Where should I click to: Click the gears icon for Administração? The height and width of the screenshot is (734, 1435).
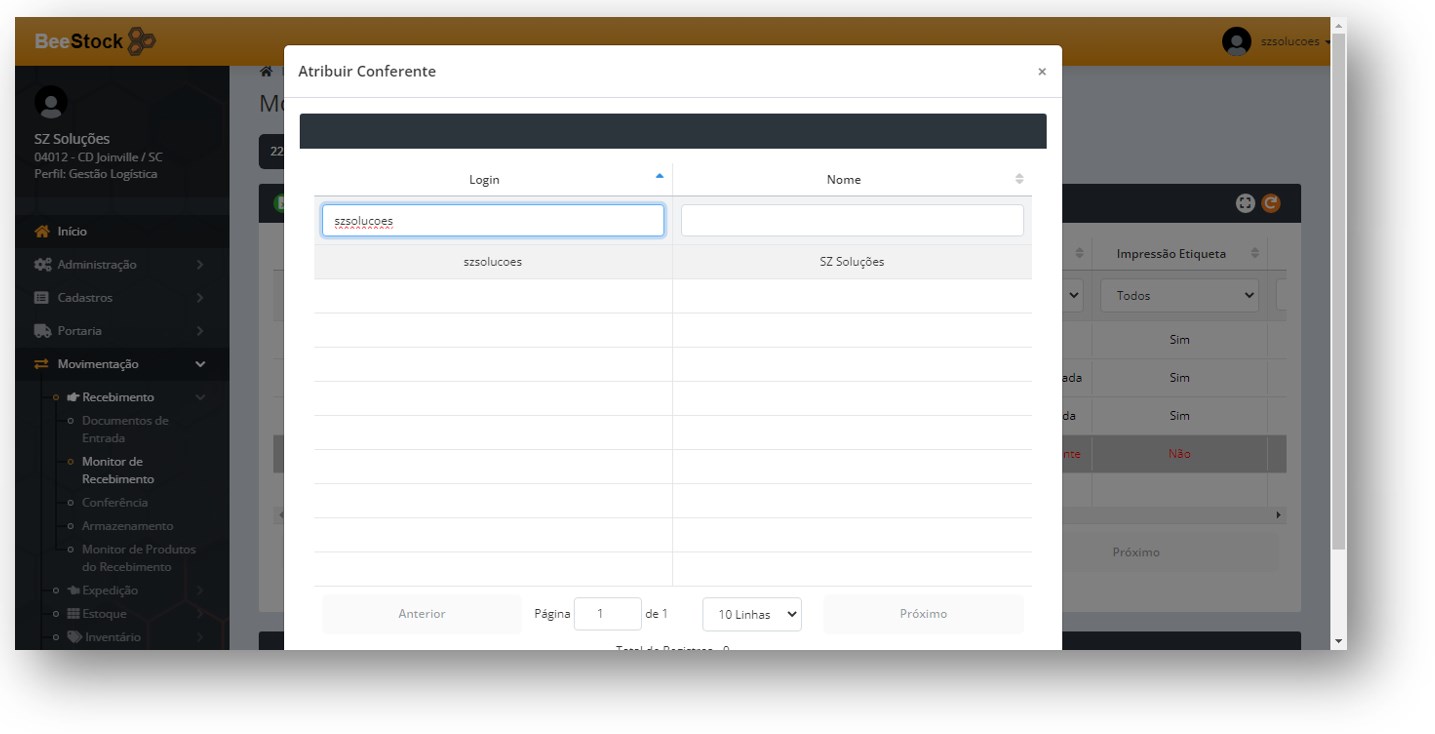(x=42, y=265)
